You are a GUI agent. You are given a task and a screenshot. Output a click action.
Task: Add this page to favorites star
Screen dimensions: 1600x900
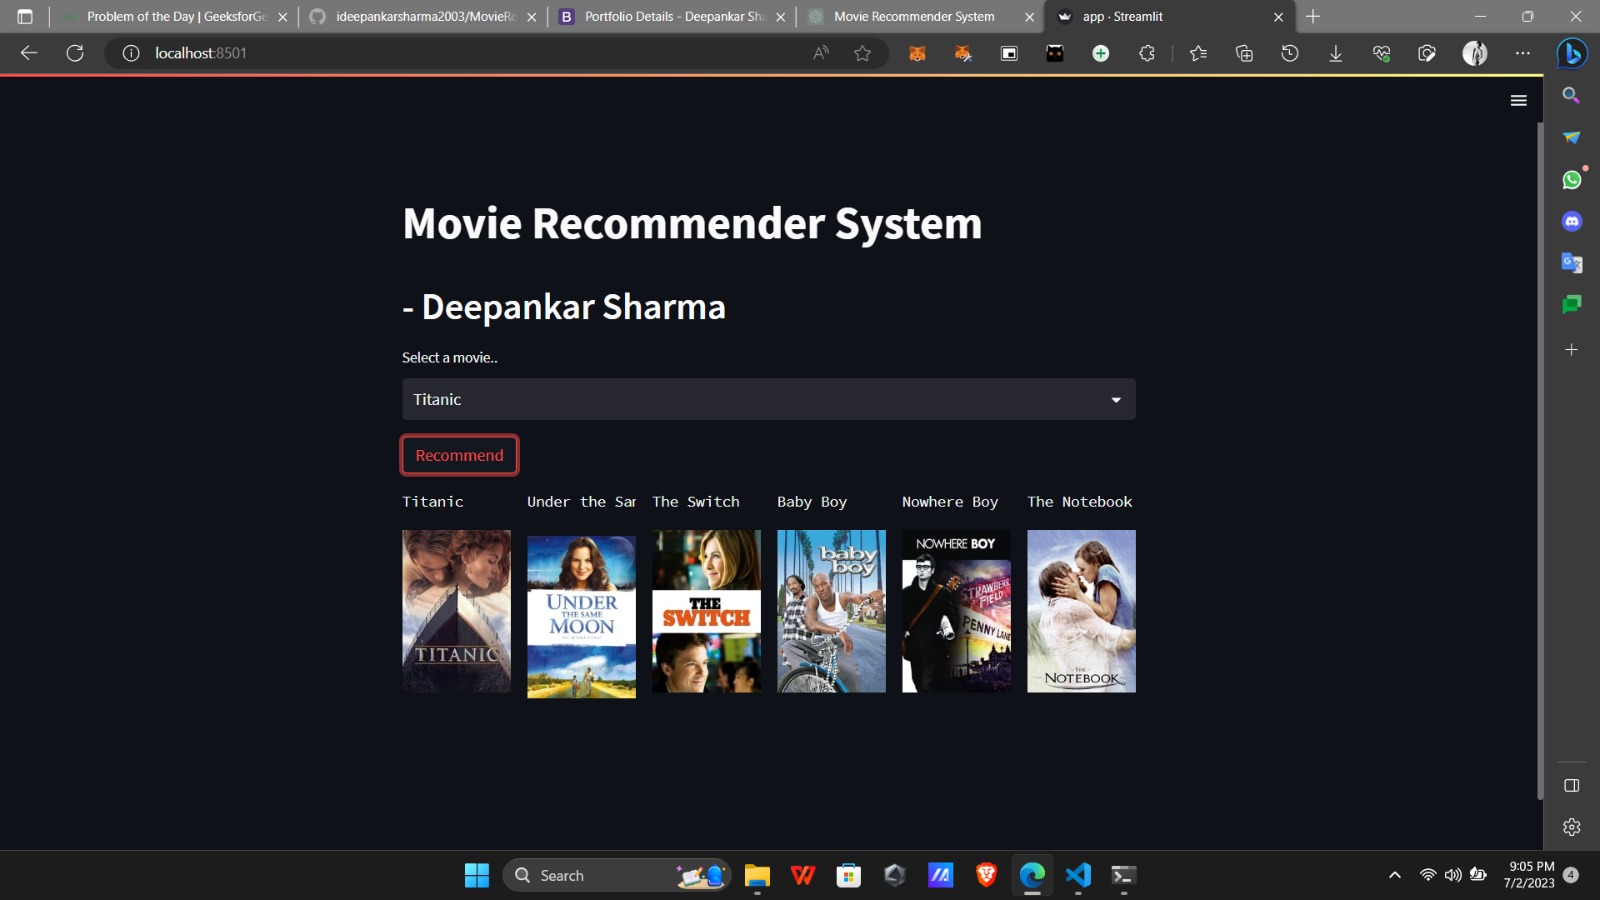(x=863, y=53)
